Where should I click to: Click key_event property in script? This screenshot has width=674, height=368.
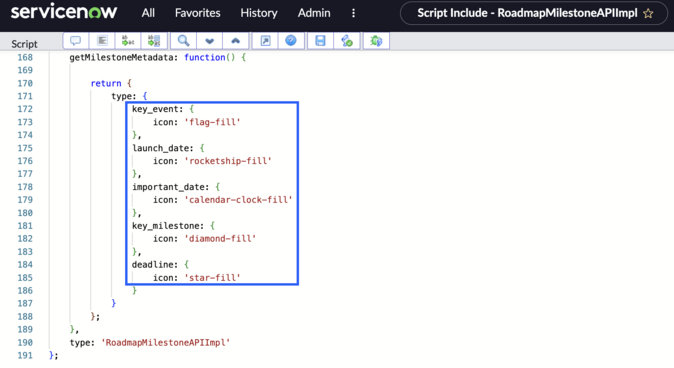point(155,109)
